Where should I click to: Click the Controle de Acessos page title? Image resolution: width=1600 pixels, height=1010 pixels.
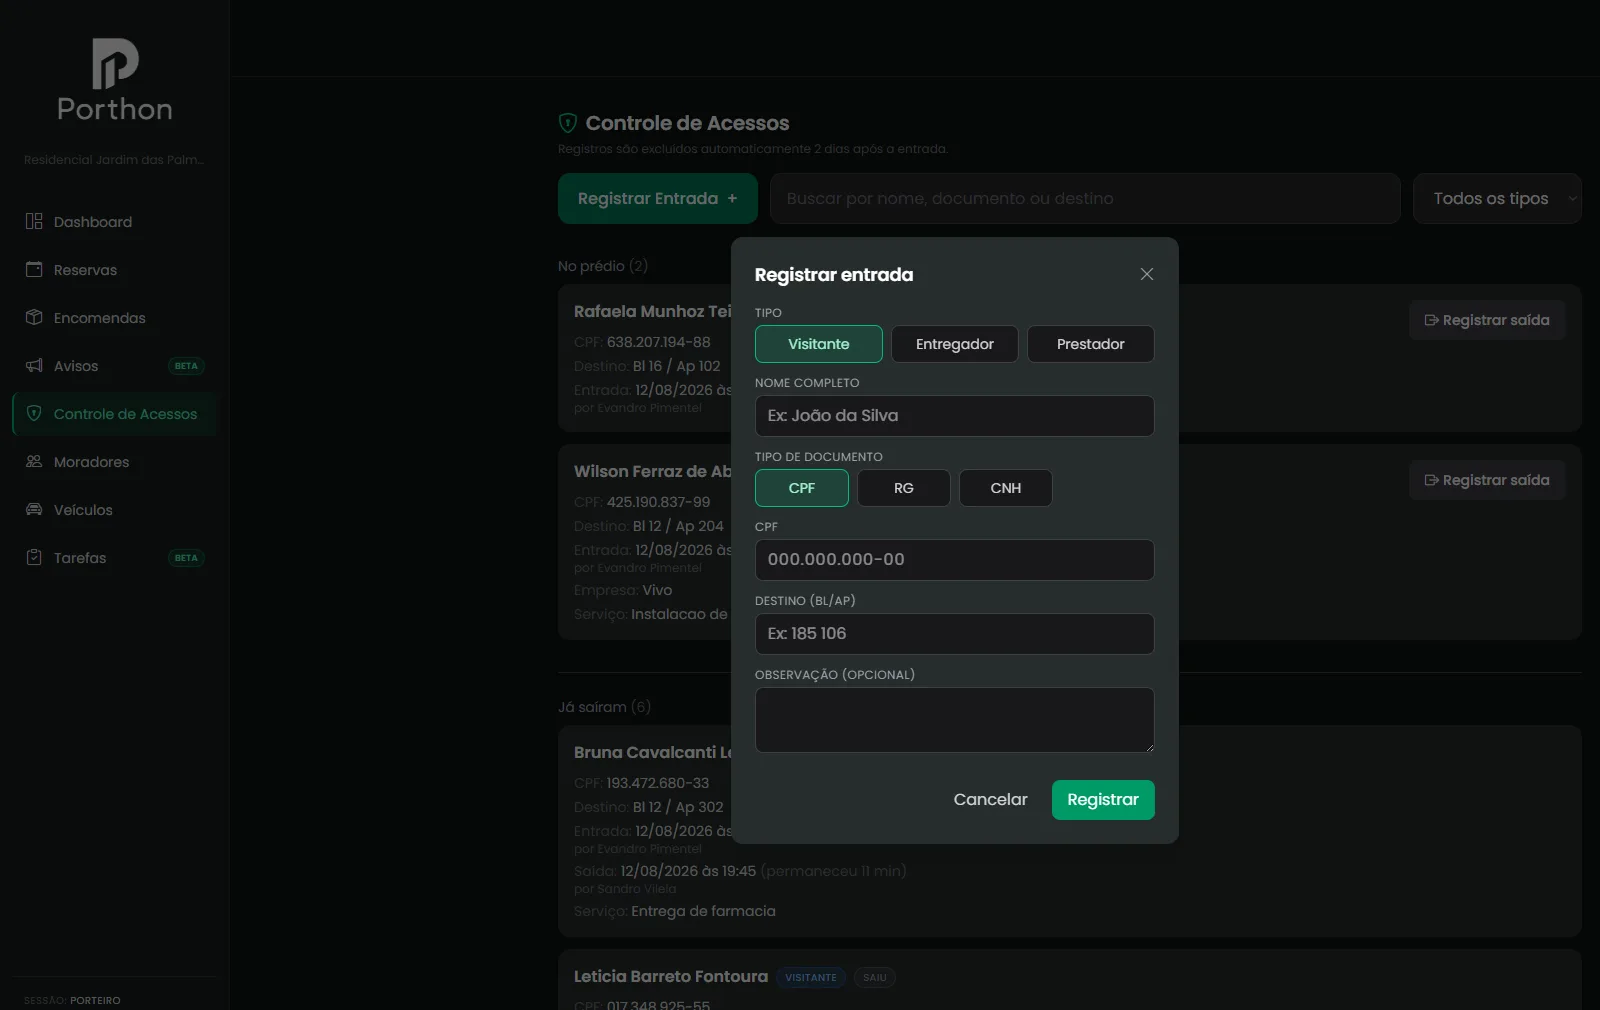pos(687,123)
